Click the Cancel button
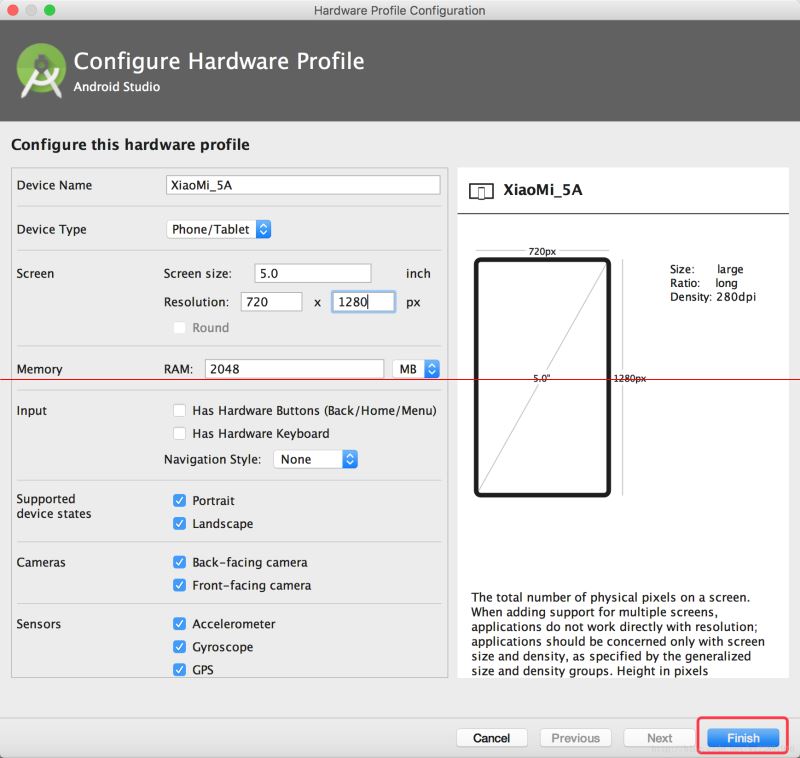Screen dimensions: 800x758 (x=491, y=738)
